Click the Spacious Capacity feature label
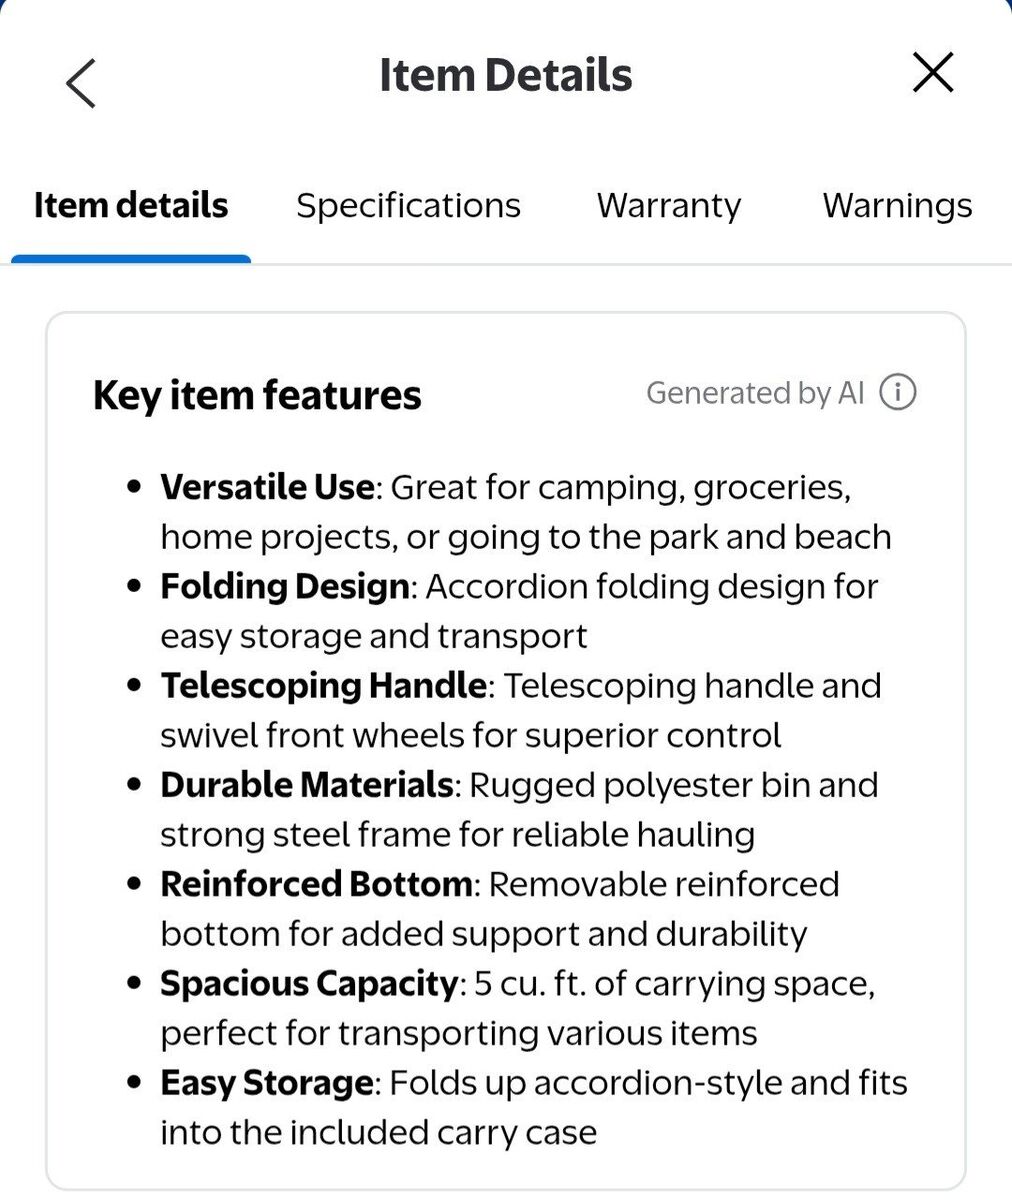 coord(309,984)
